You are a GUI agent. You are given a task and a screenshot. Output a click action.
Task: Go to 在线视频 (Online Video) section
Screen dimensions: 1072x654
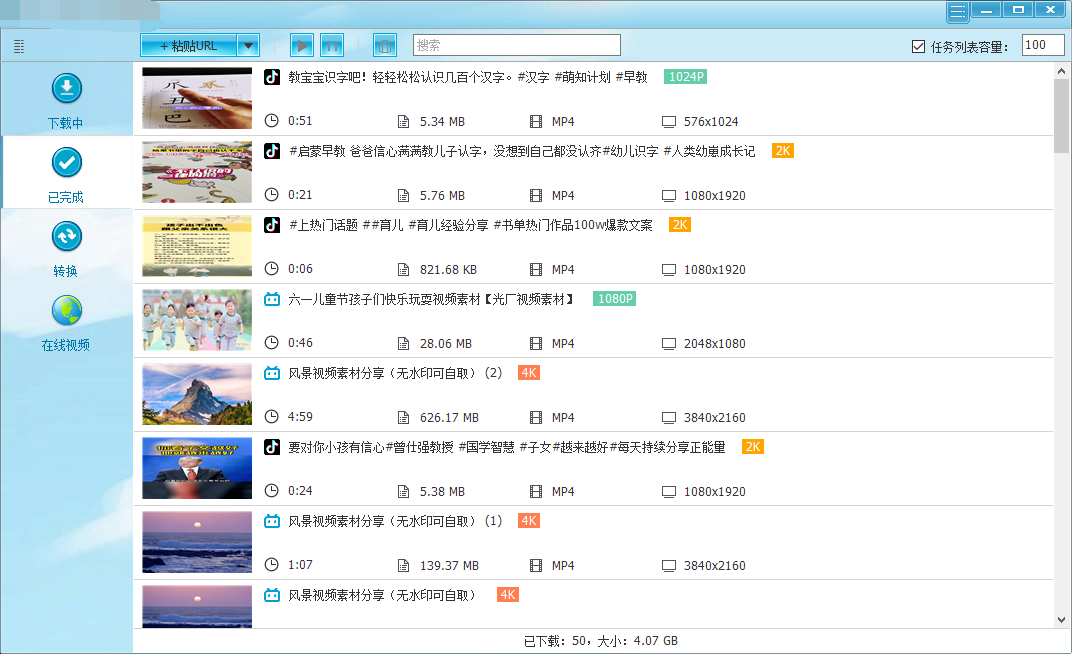(66, 322)
